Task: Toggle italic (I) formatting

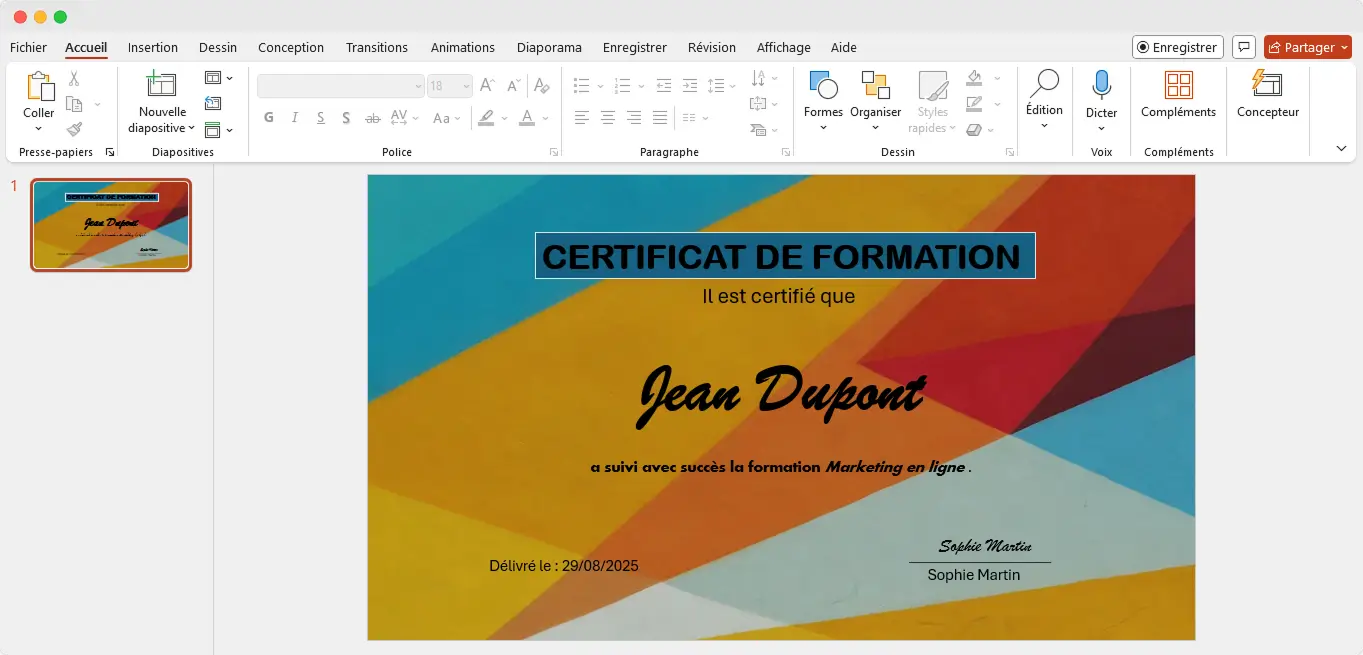Action: point(295,118)
